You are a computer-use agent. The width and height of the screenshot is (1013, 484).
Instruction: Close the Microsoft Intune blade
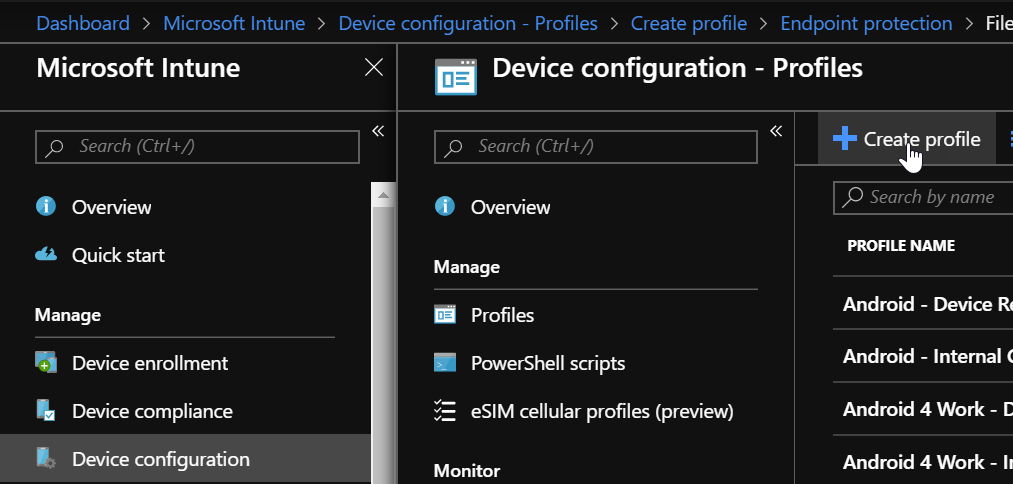pos(373,68)
